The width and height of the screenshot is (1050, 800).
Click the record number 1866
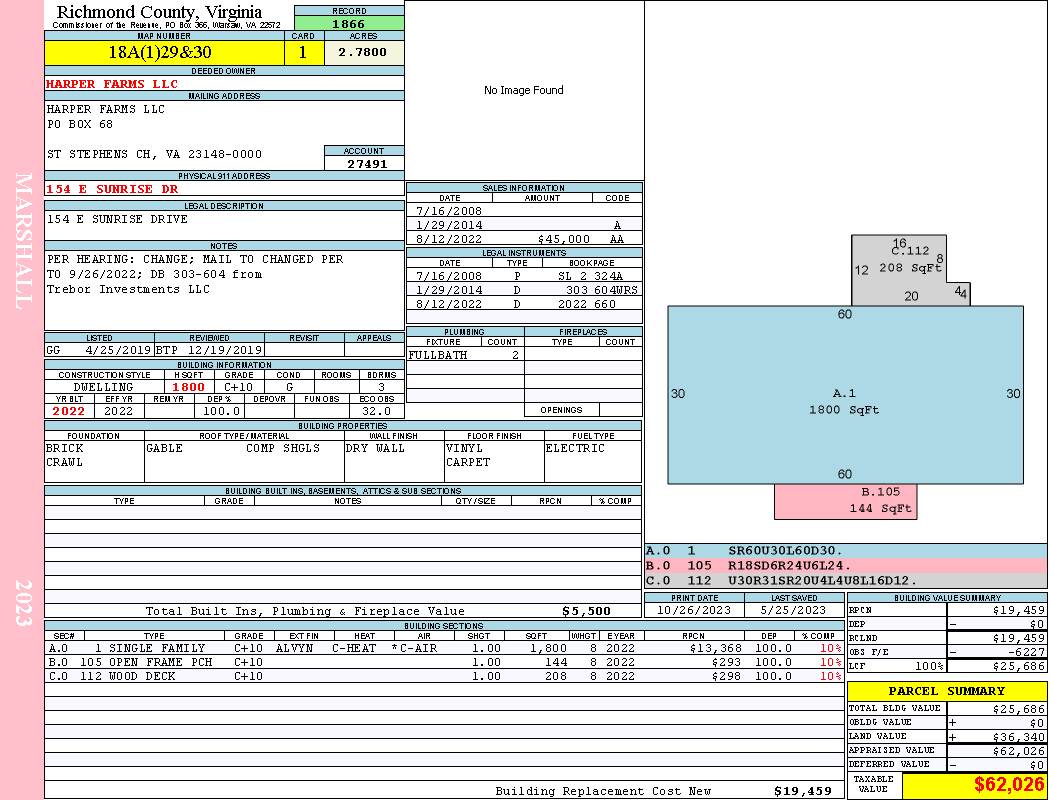point(348,23)
